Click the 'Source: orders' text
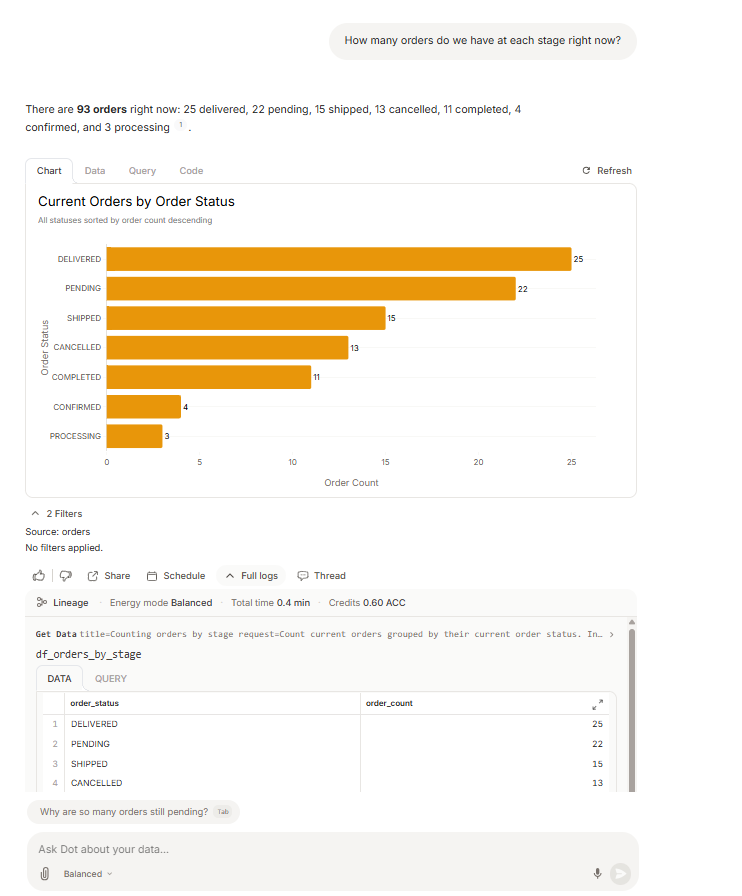This screenshot has width=742, height=896. pyautogui.click(x=58, y=531)
